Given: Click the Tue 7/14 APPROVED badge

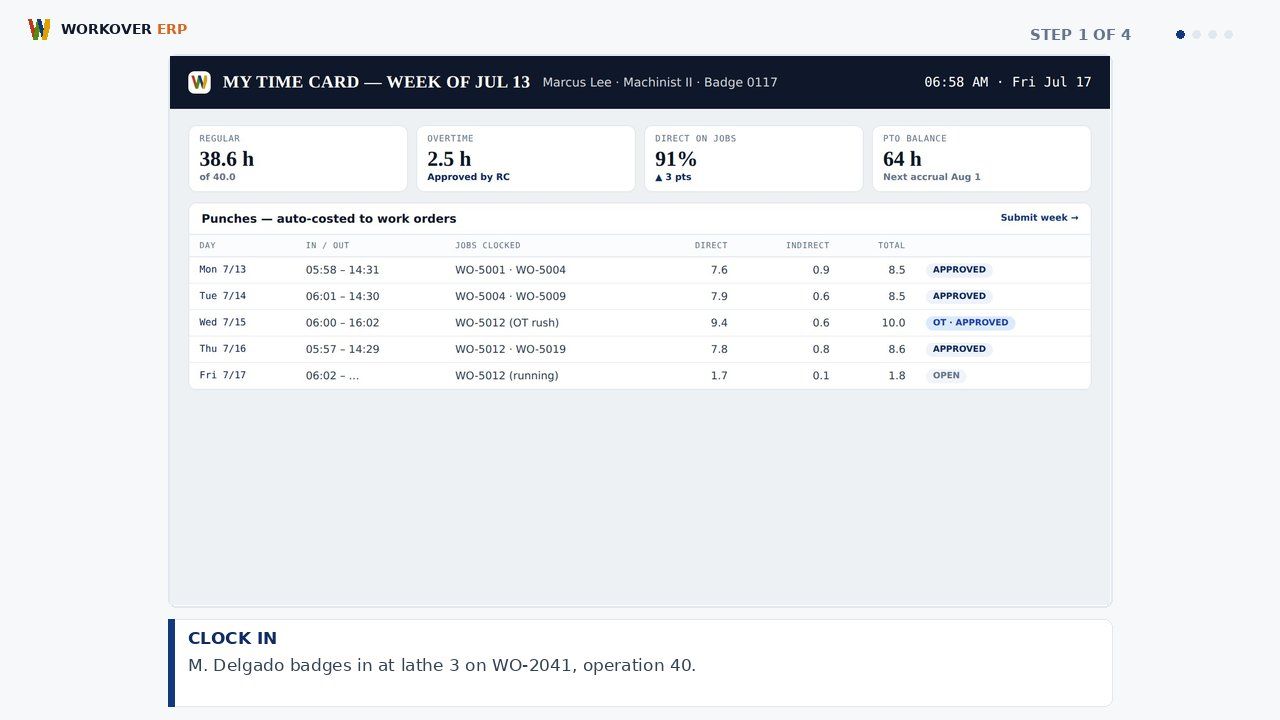Looking at the screenshot, I should tap(959, 296).
